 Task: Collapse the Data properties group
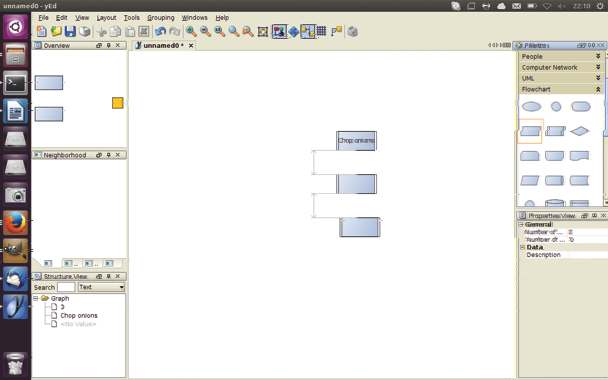(x=522, y=247)
